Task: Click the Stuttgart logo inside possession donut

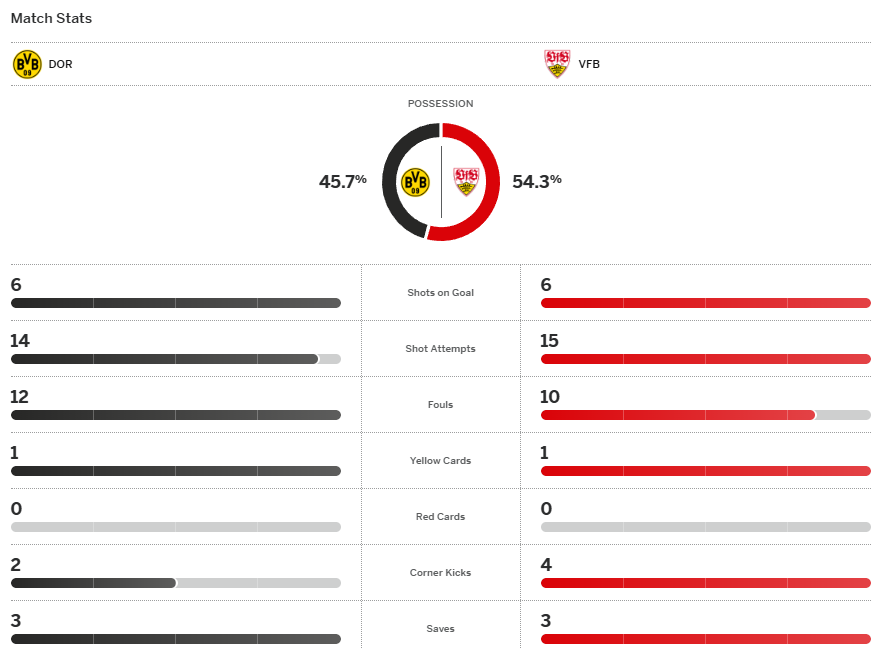Action: tap(466, 181)
